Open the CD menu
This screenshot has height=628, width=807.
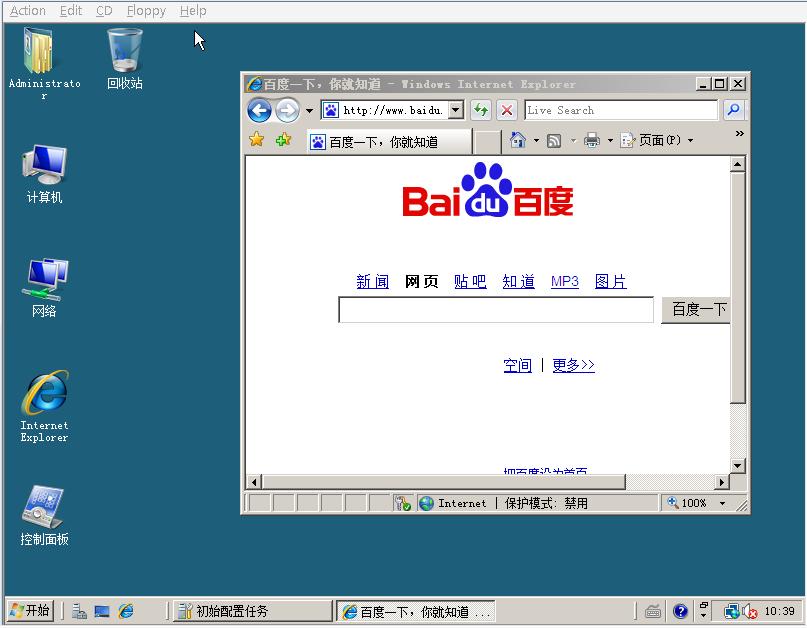pyautogui.click(x=104, y=10)
